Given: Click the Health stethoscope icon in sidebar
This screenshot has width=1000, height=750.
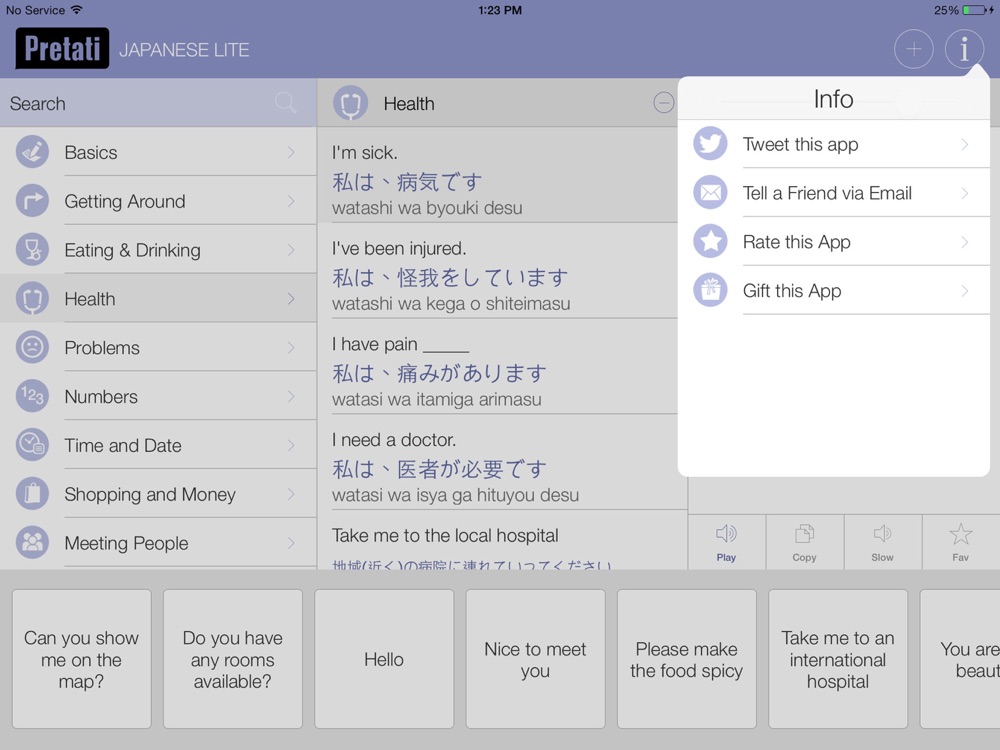Looking at the screenshot, I should (33, 298).
